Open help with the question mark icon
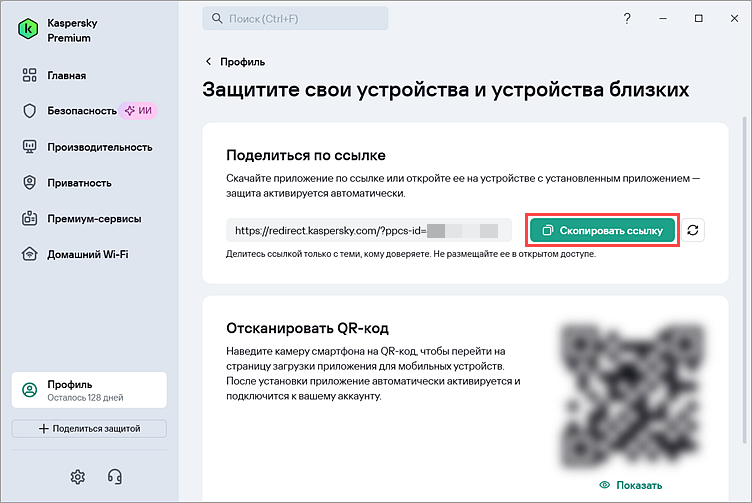This screenshot has height=503, width=752. pos(627,19)
